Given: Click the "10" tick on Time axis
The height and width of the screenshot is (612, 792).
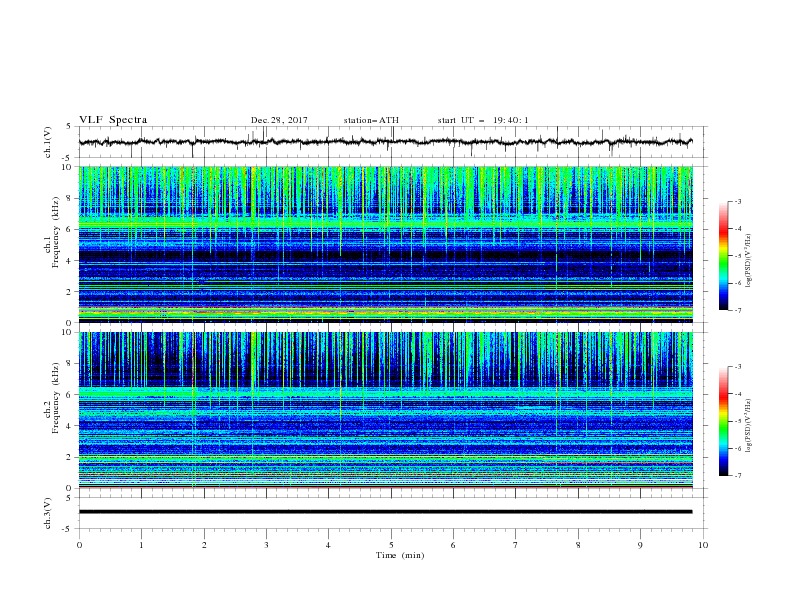Looking at the screenshot, I should (703, 545).
